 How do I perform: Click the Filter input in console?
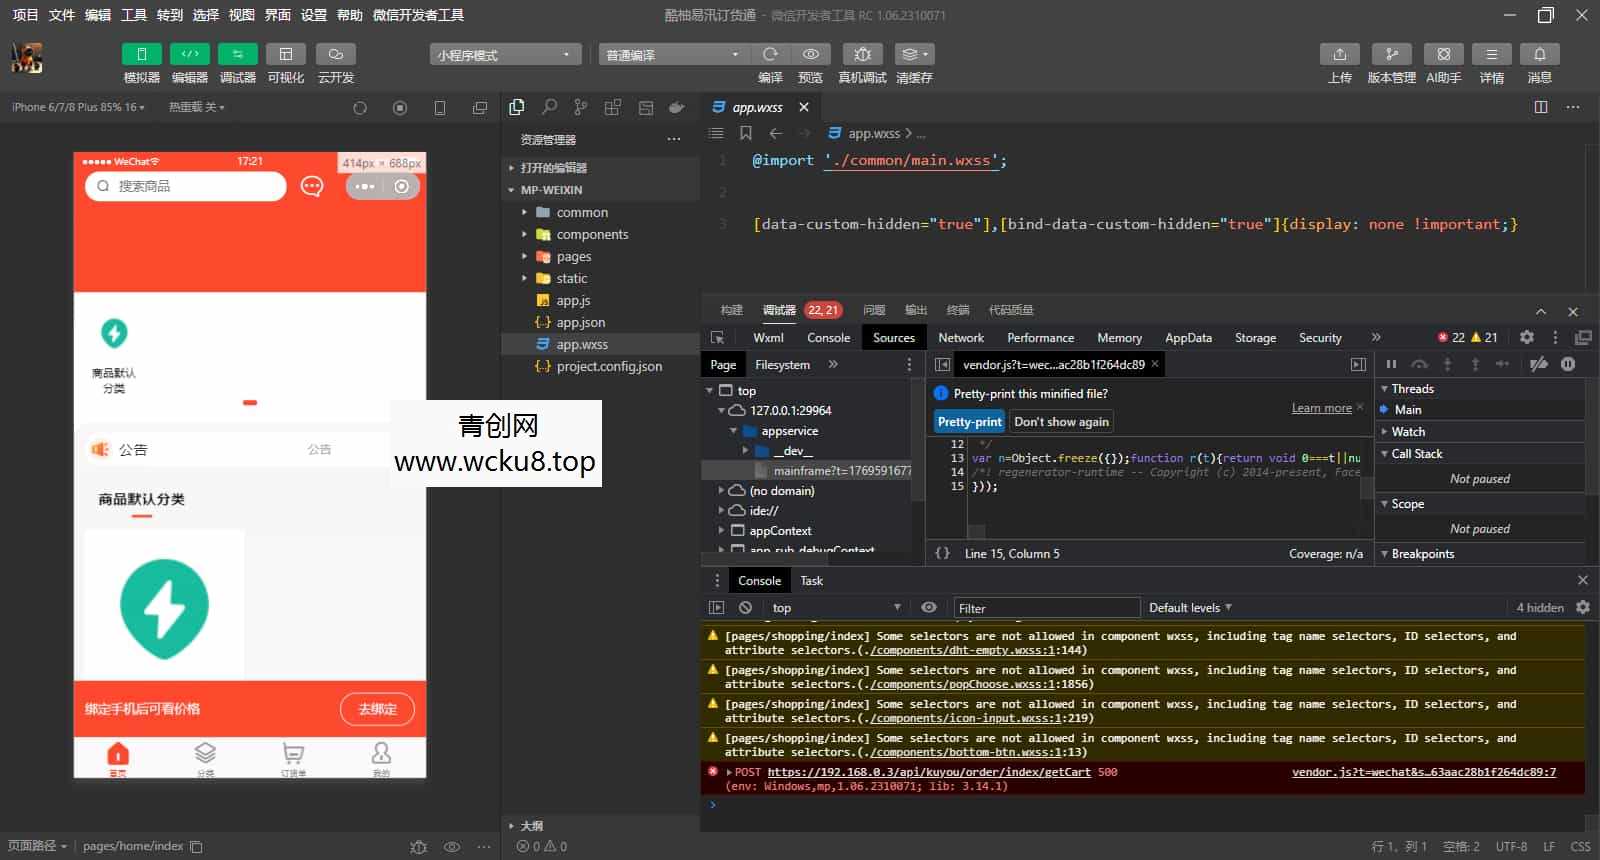click(1045, 608)
